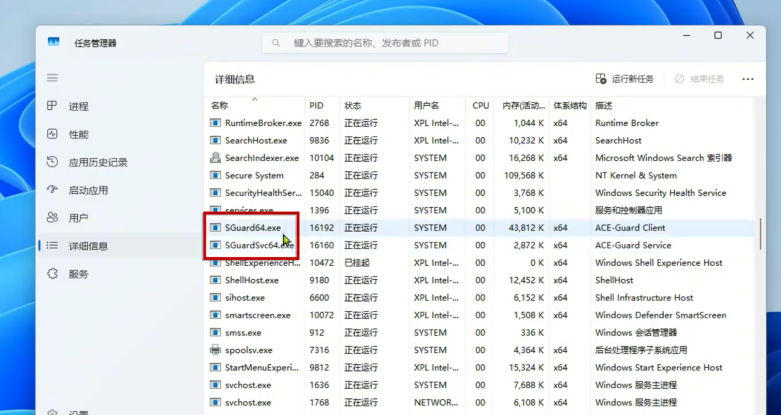The width and height of the screenshot is (781, 415).
Task: Select the 详细信息 sidebar item
Action: click(x=120, y=246)
